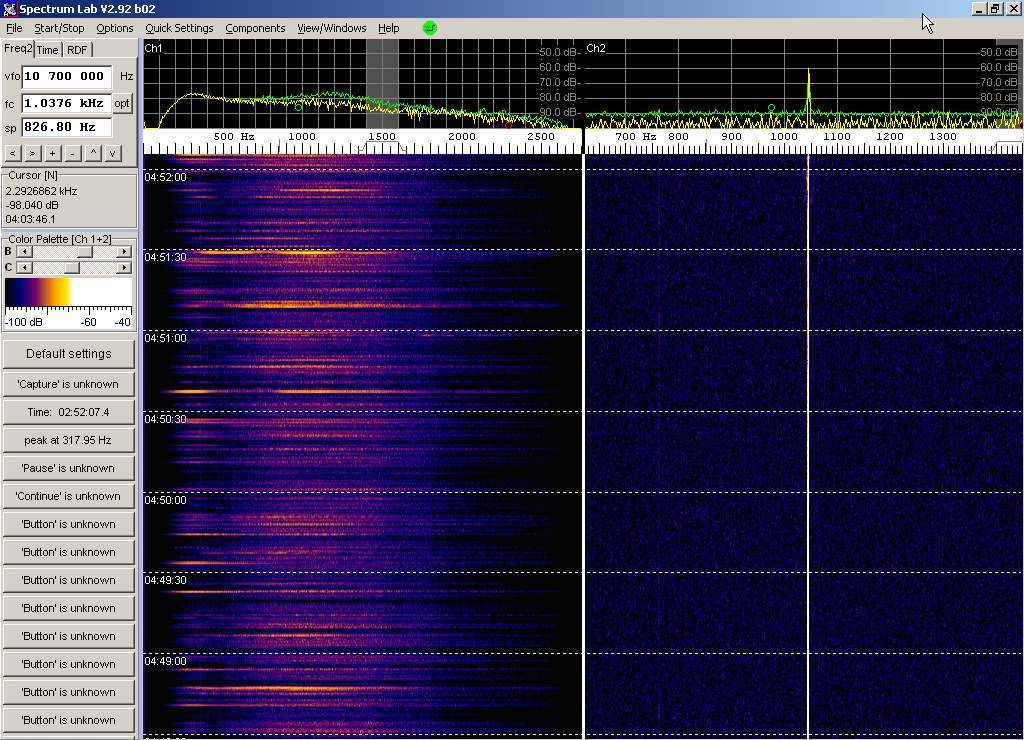Click left arrow of brightness B scrollbar
The height and width of the screenshot is (740, 1024).
[x=24, y=252]
